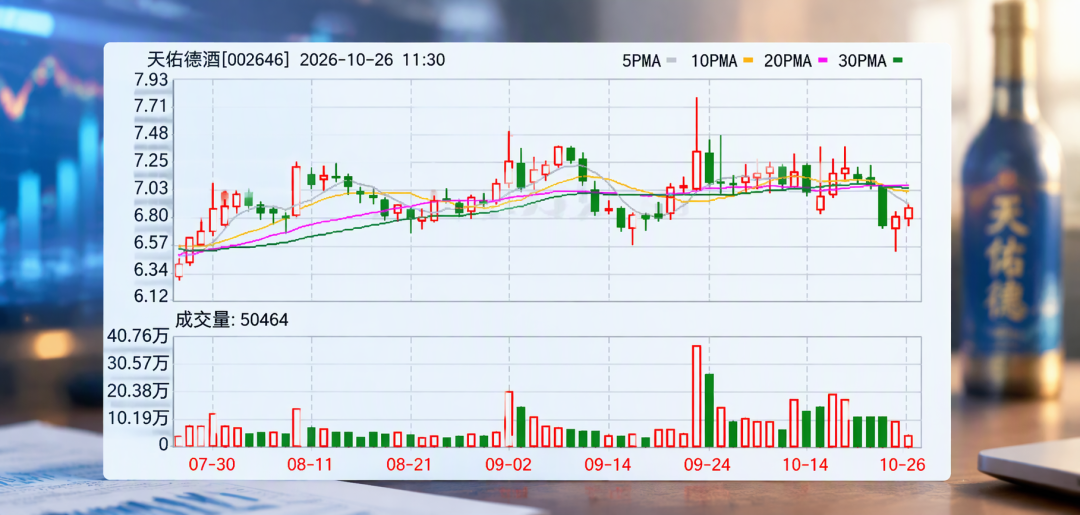Click the last red volume bar at 10-26
Viewport: 1080px width, 515px height.
coord(908,441)
